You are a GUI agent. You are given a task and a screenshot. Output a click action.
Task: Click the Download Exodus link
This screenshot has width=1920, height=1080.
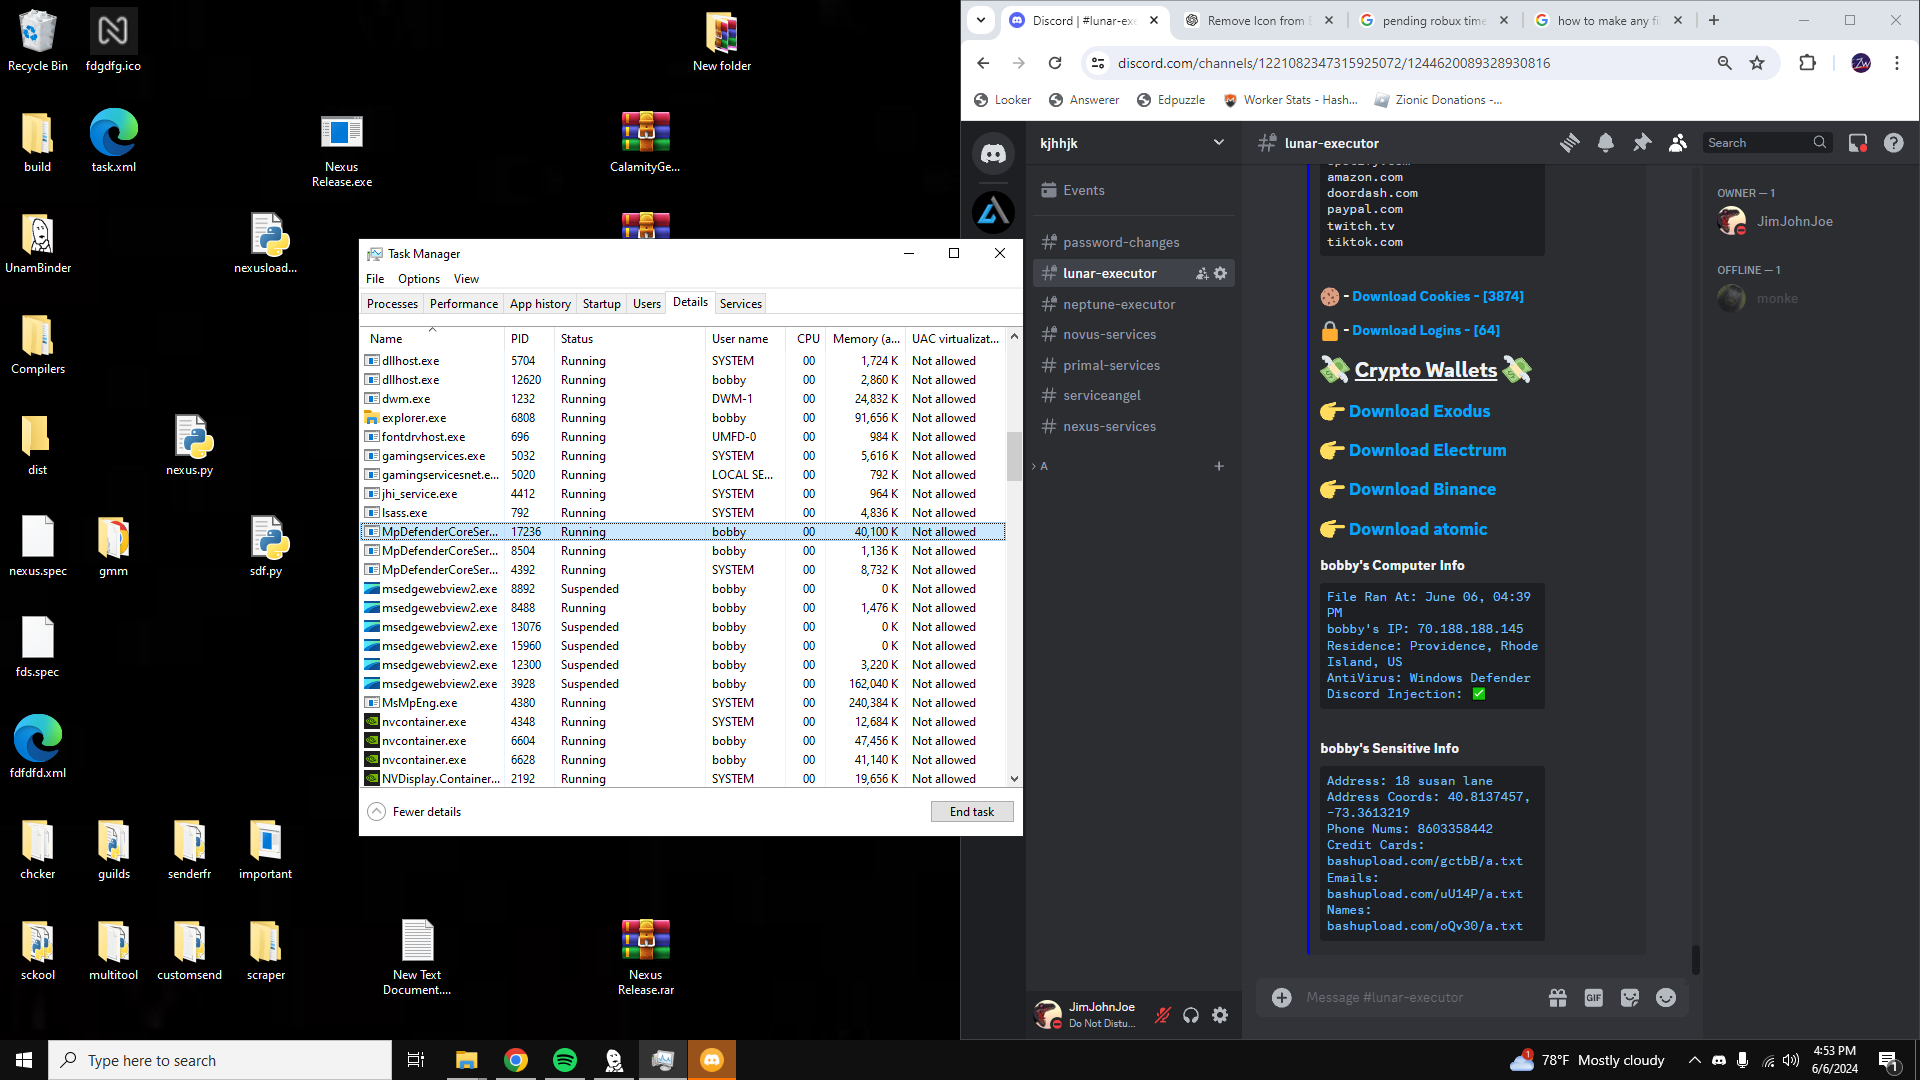(1418, 411)
